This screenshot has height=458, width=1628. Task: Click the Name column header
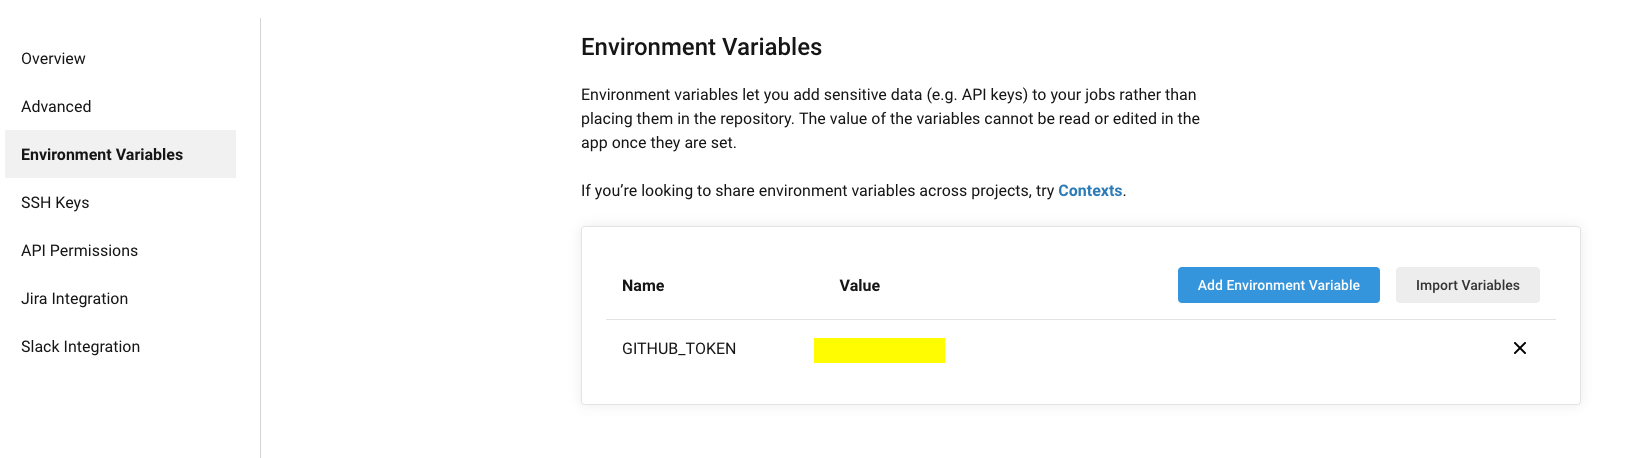(643, 285)
